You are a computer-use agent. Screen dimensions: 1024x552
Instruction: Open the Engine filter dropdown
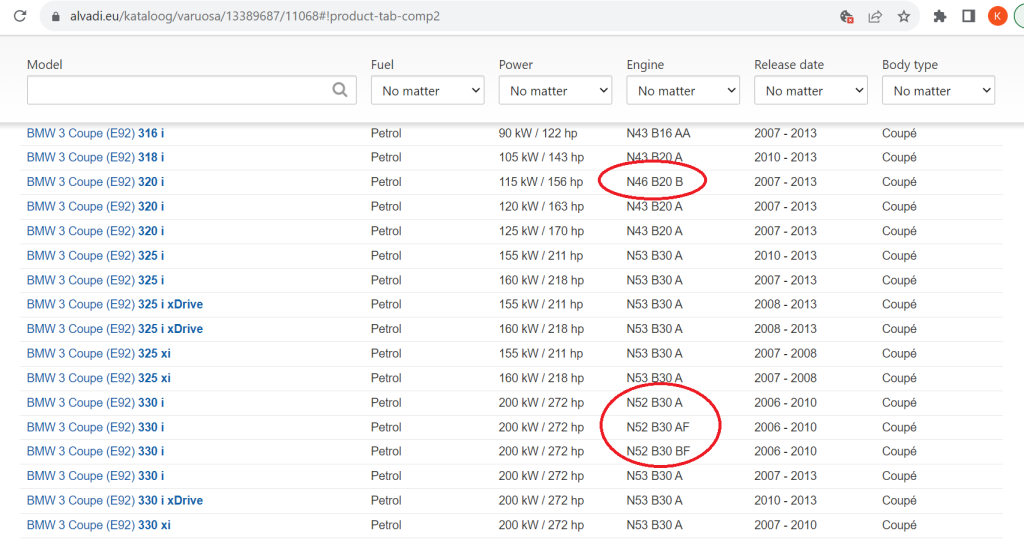click(683, 91)
